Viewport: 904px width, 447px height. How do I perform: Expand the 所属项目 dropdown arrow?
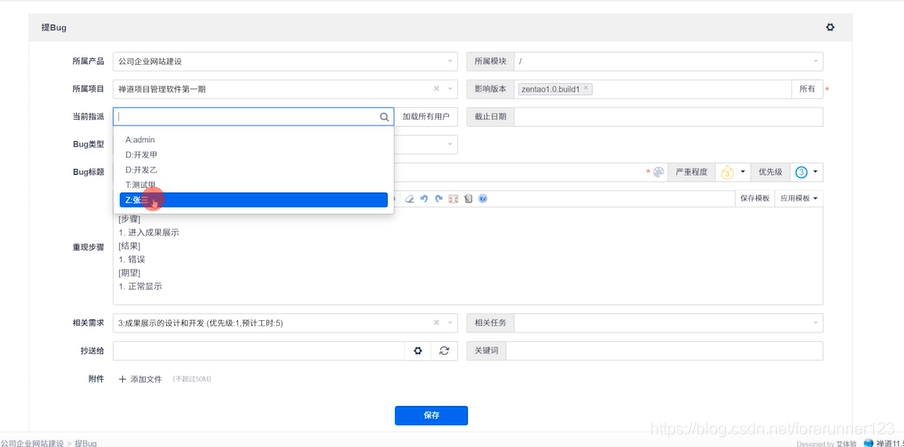point(450,89)
